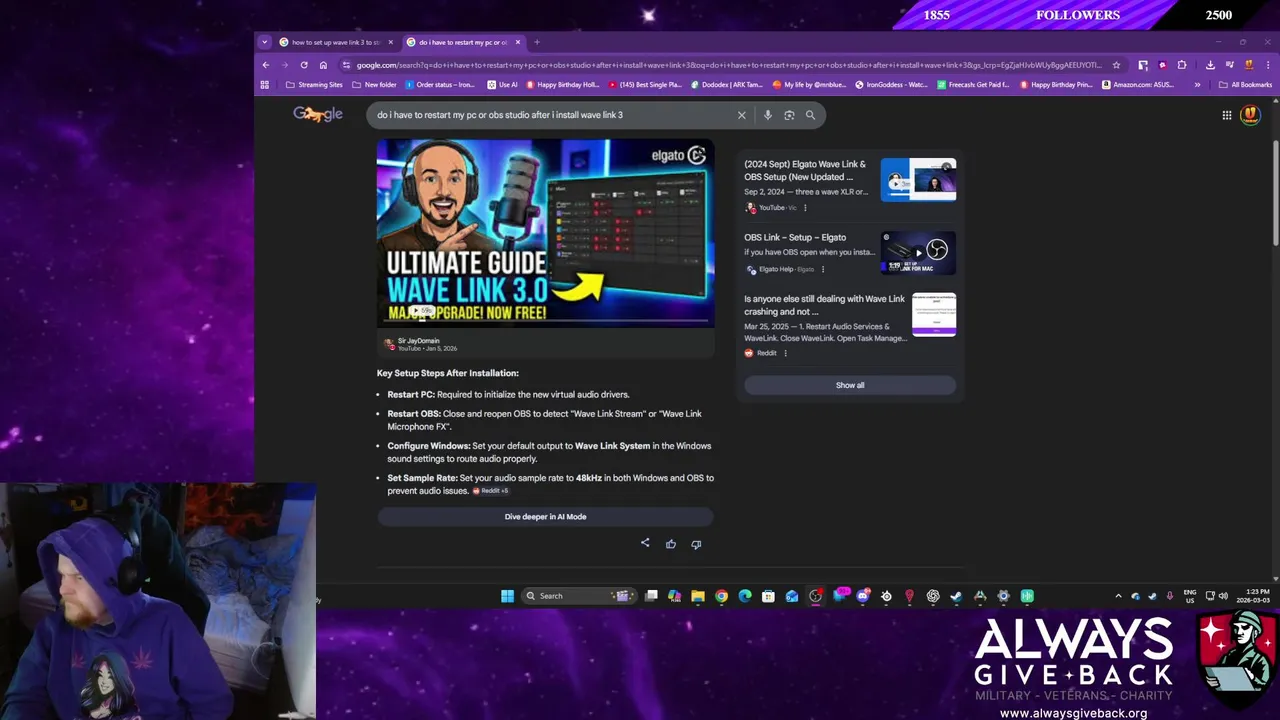Open Steam from the taskbar

click(x=956, y=596)
